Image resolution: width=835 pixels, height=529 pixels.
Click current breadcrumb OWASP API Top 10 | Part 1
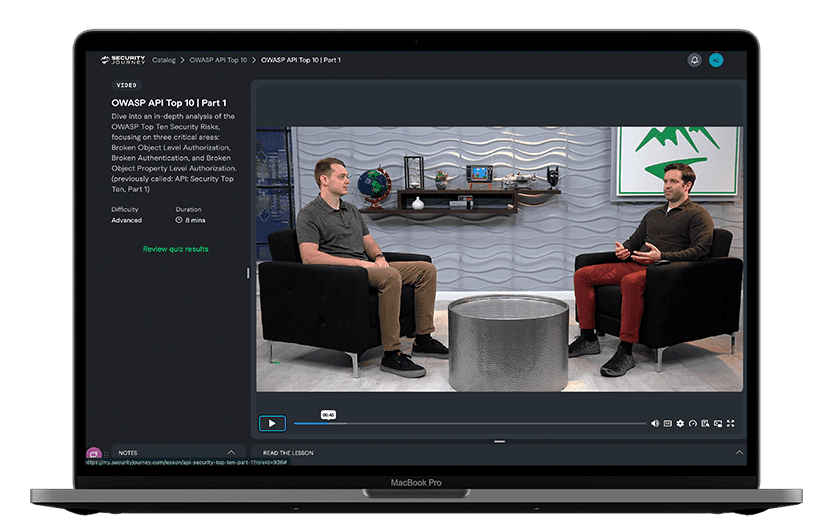tap(301, 60)
